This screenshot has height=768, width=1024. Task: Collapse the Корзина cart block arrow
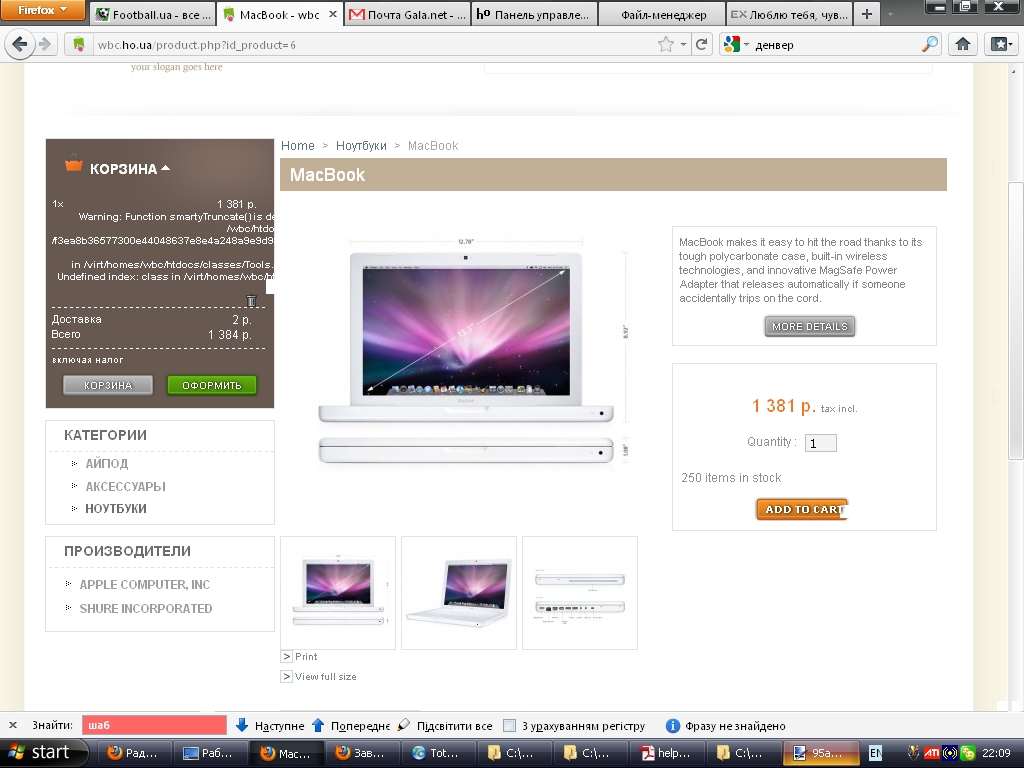(166, 168)
